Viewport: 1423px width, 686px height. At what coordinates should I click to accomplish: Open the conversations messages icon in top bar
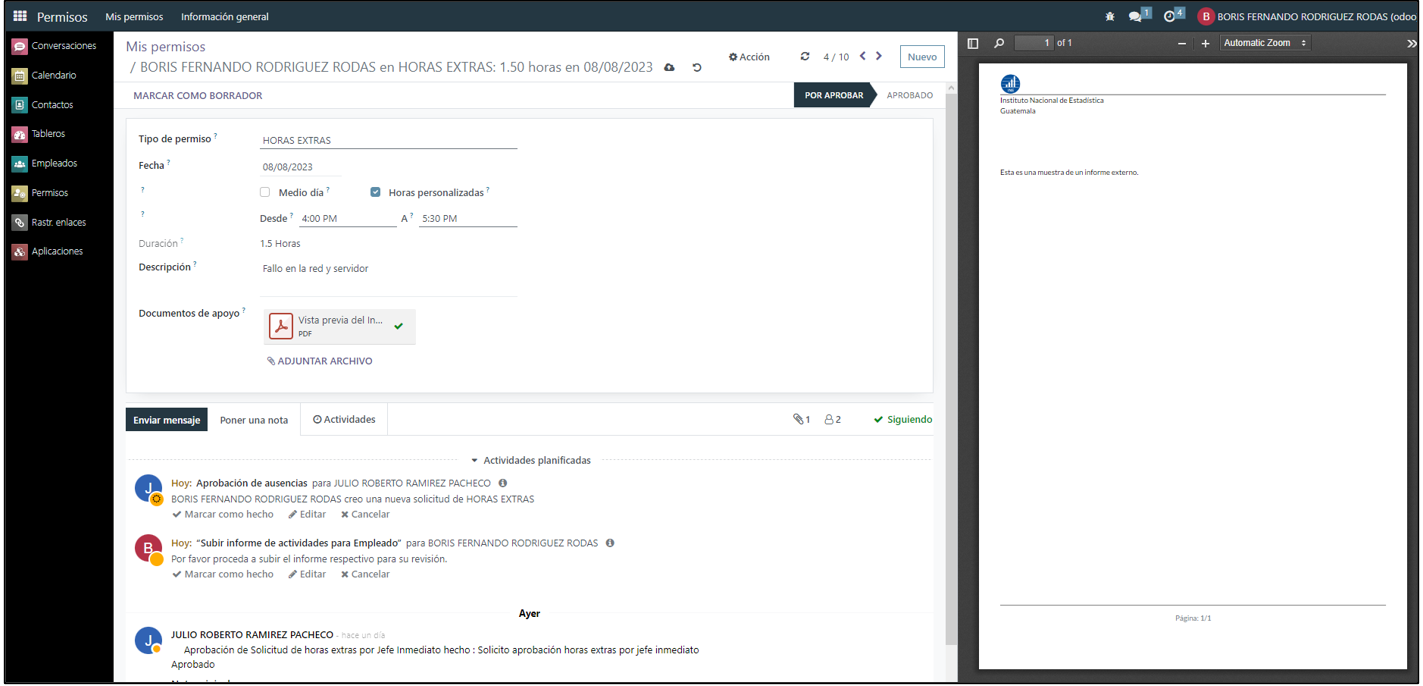pyautogui.click(x=1136, y=17)
